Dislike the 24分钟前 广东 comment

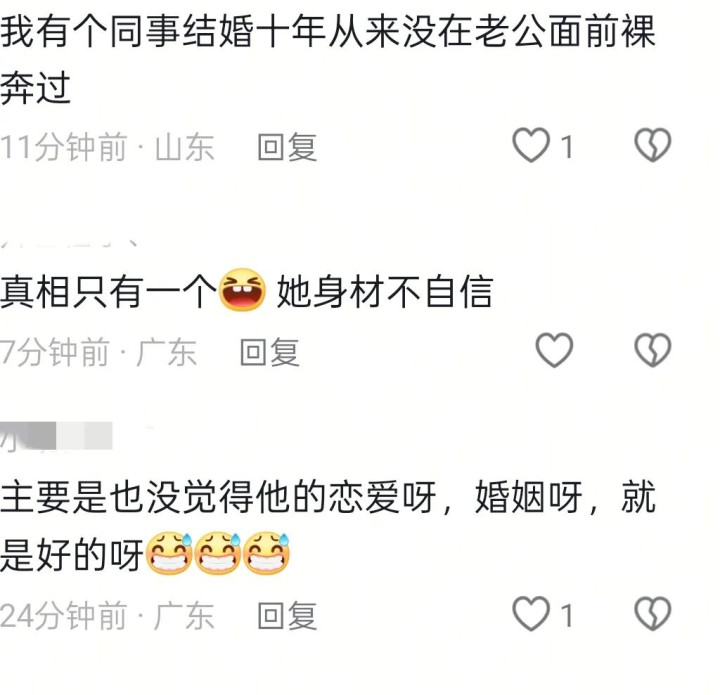pyautogui.click(x=652, y=614)
